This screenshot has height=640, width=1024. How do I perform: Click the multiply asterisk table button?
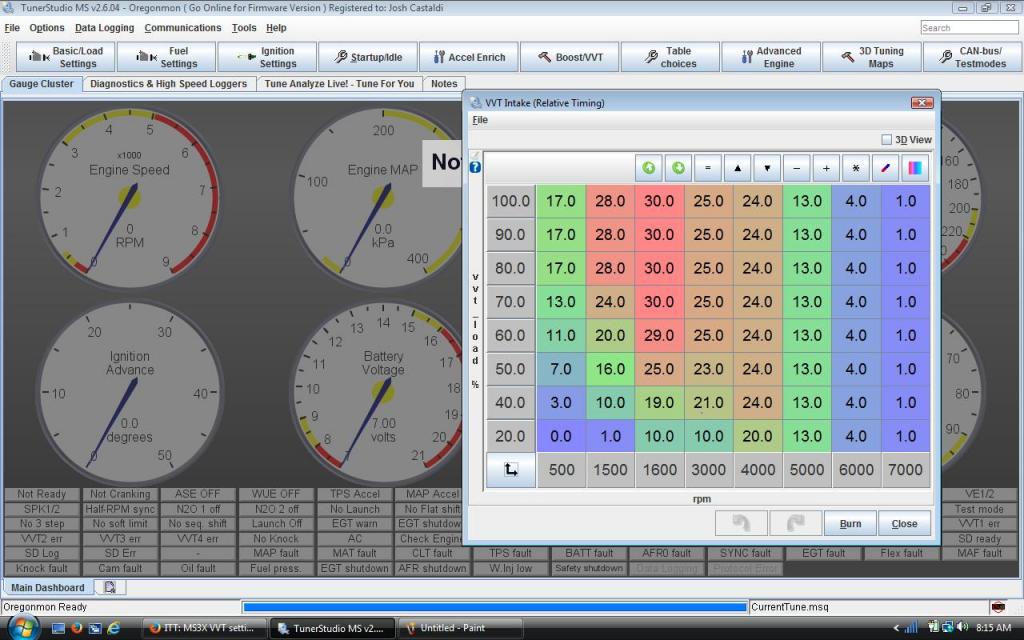pos(856,169)
